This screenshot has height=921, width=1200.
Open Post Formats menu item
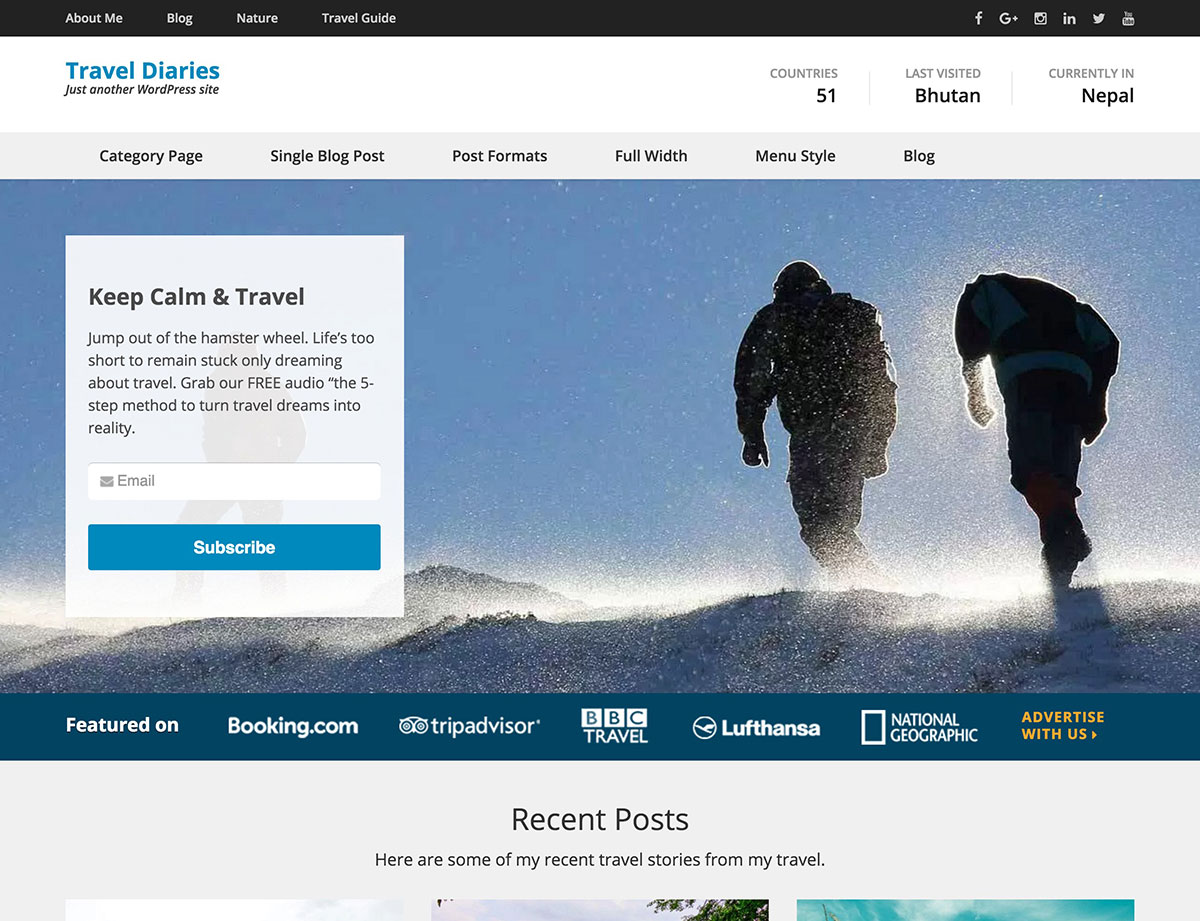pyautogui.click(x=499, y=156)
